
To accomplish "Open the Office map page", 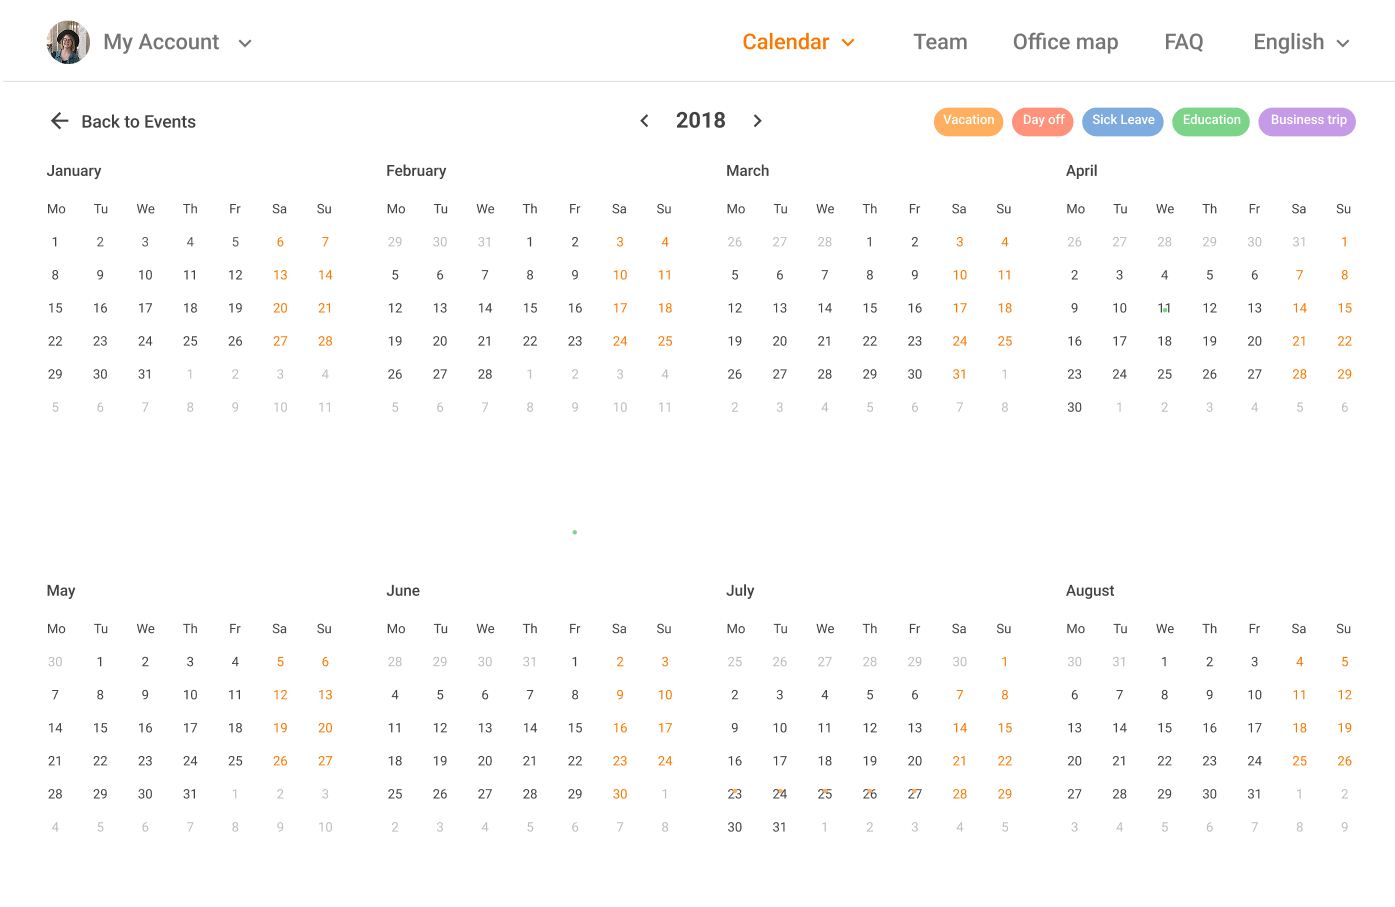I will 1065,42.
